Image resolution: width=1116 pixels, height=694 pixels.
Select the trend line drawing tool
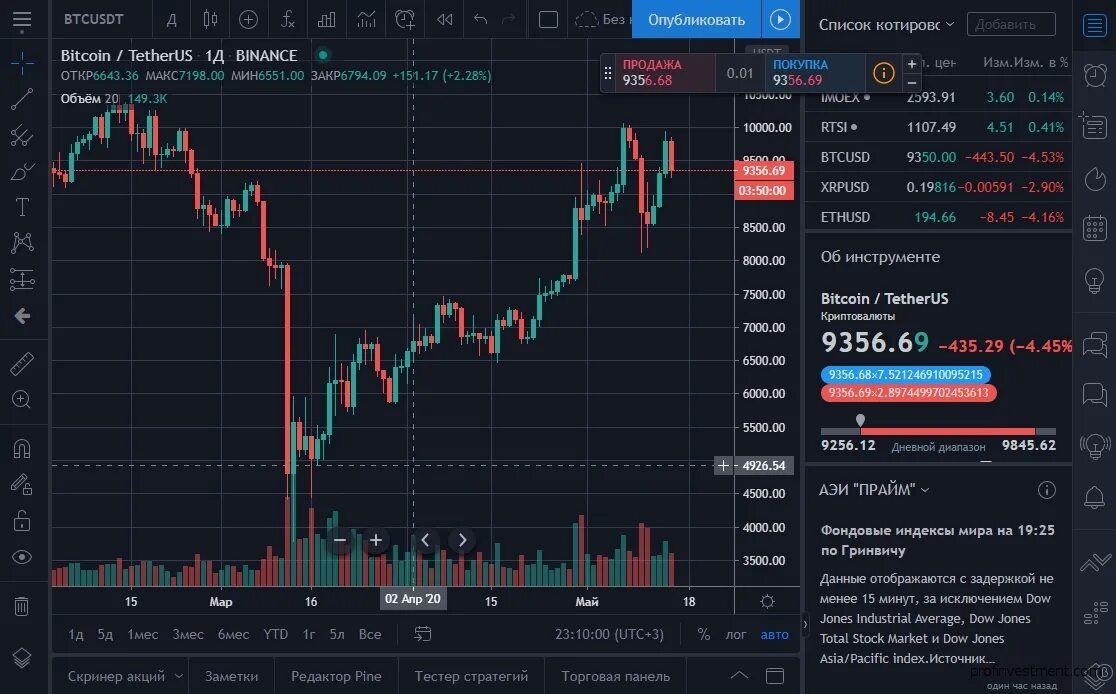pos(22,98)
